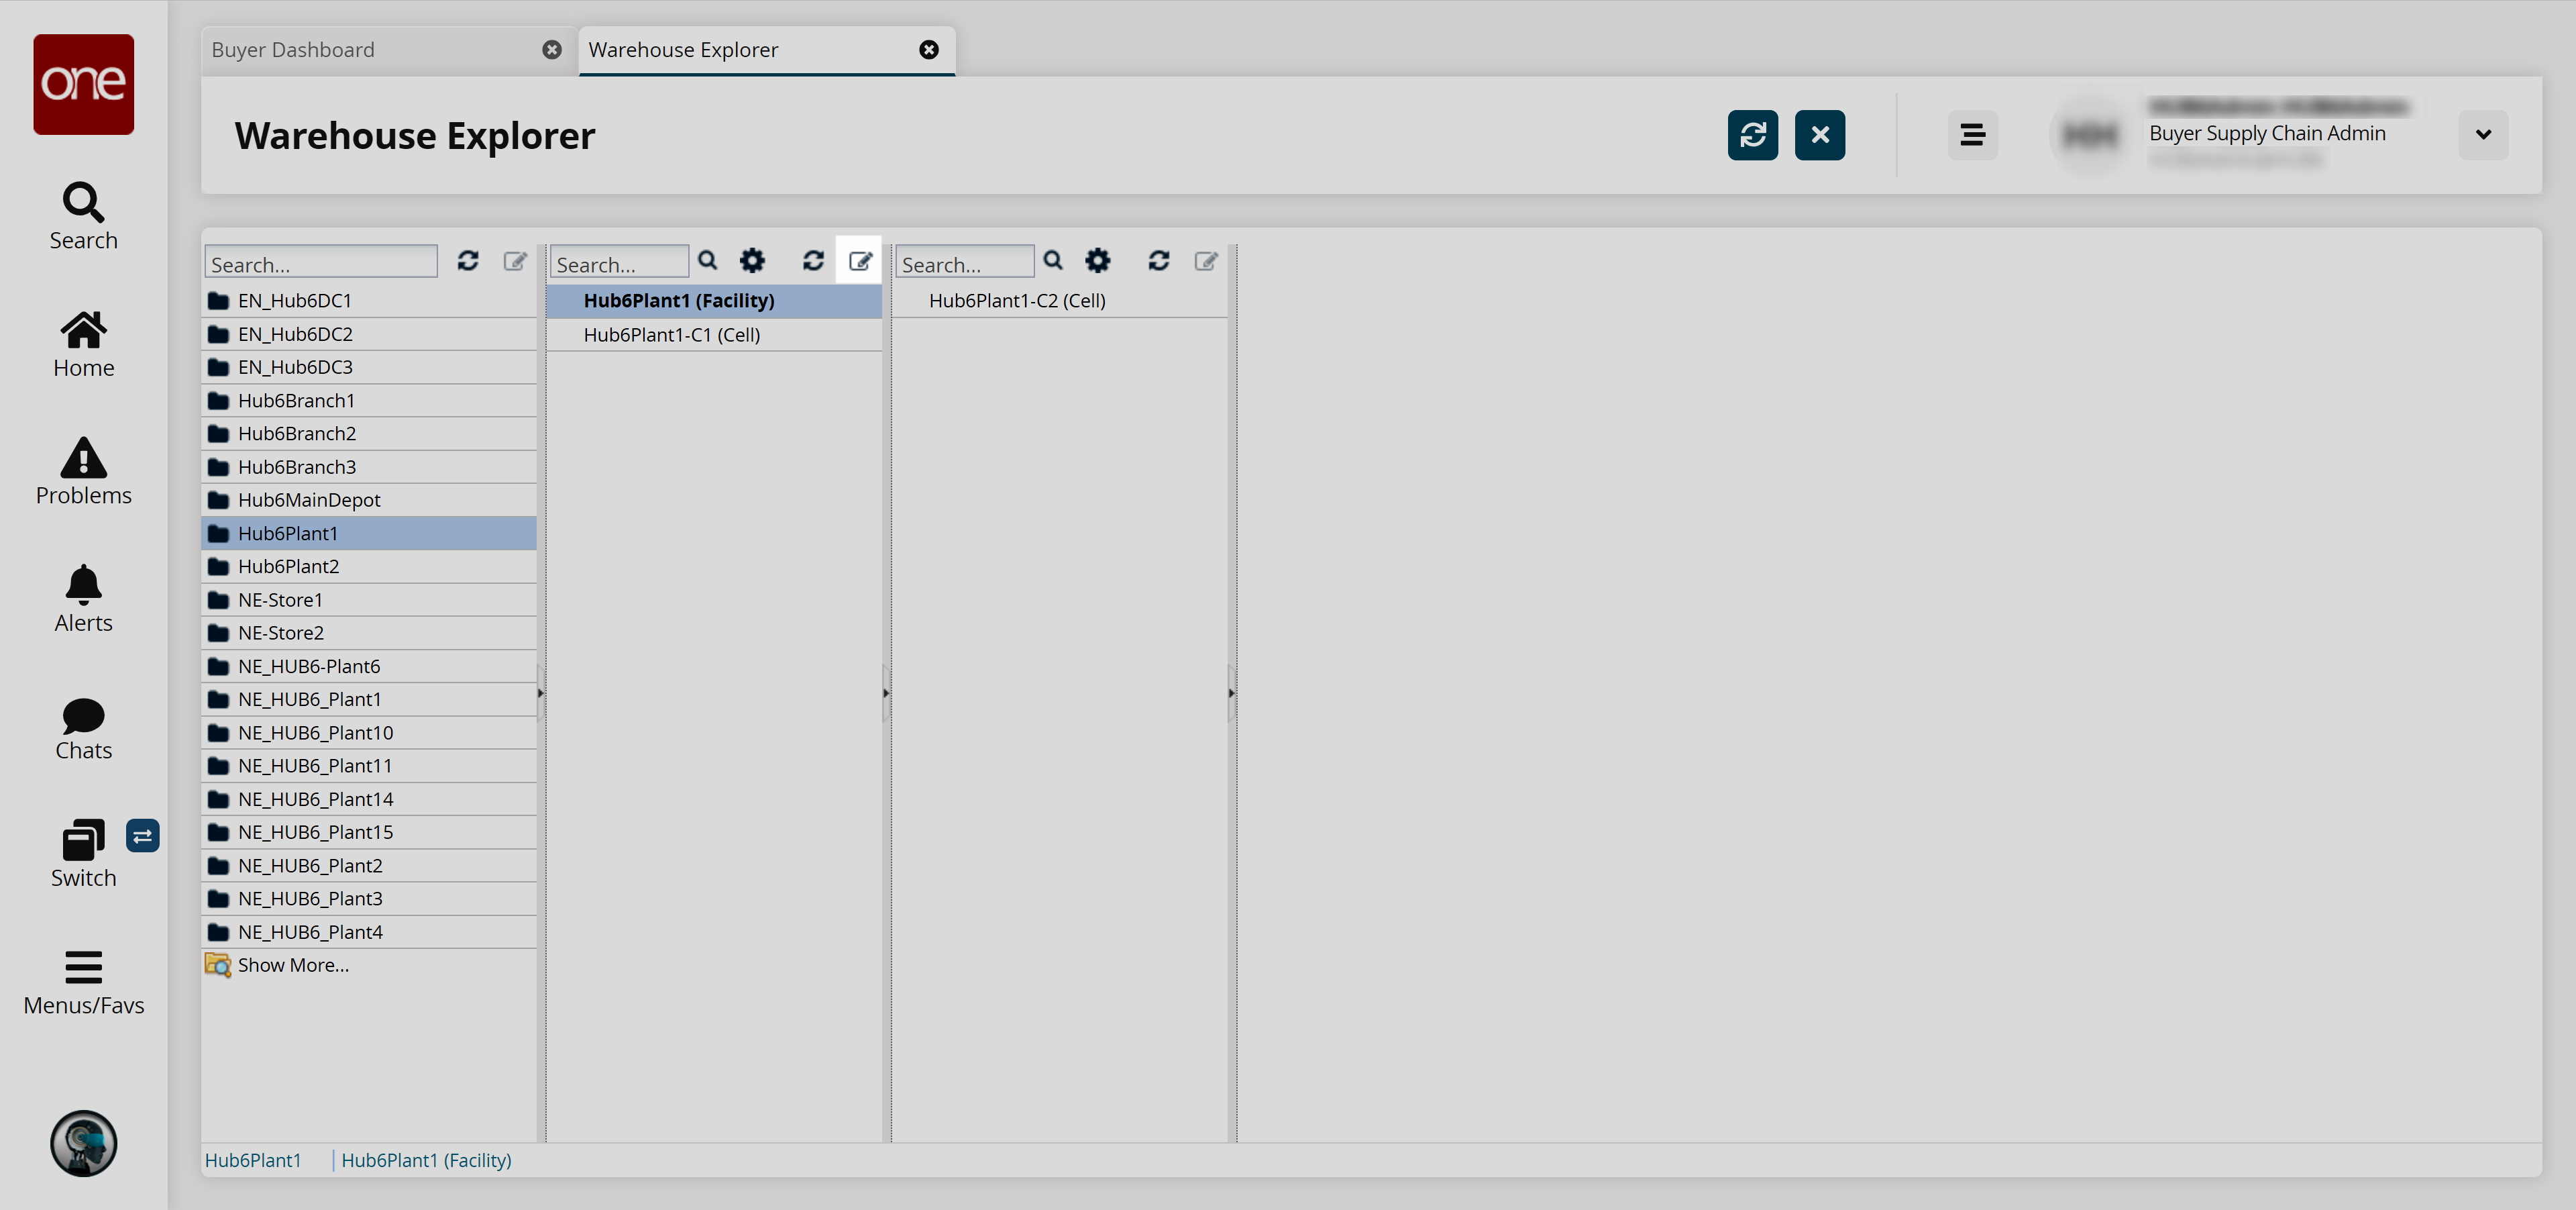Expand the user role dropdown arrow
The height and width of the screenshot is (1210, 2576).
[x=2483, y=135]
